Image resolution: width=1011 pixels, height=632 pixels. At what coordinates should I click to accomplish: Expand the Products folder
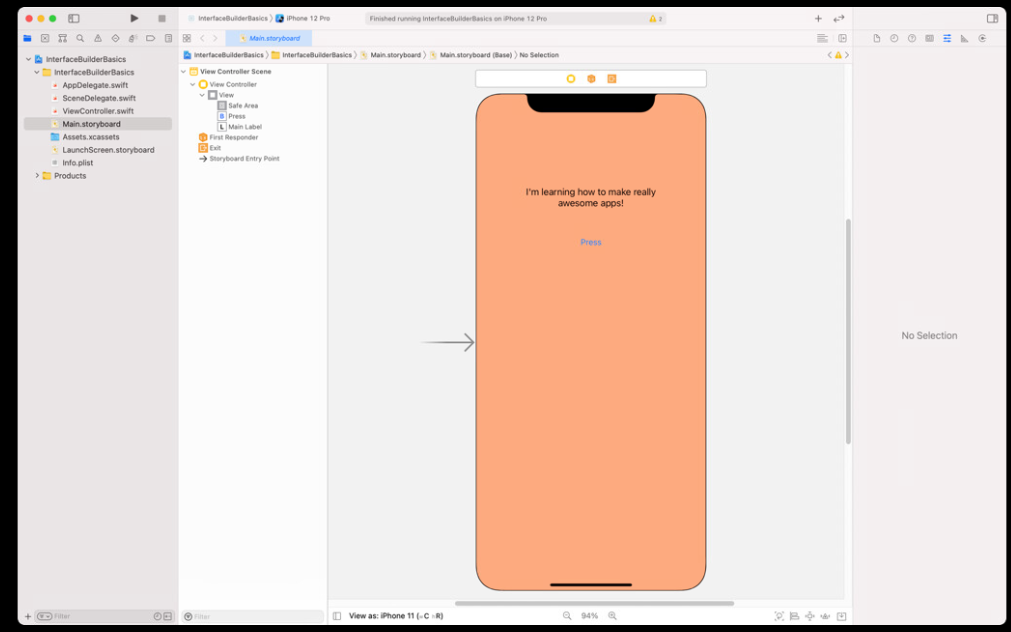pos(37,175)
